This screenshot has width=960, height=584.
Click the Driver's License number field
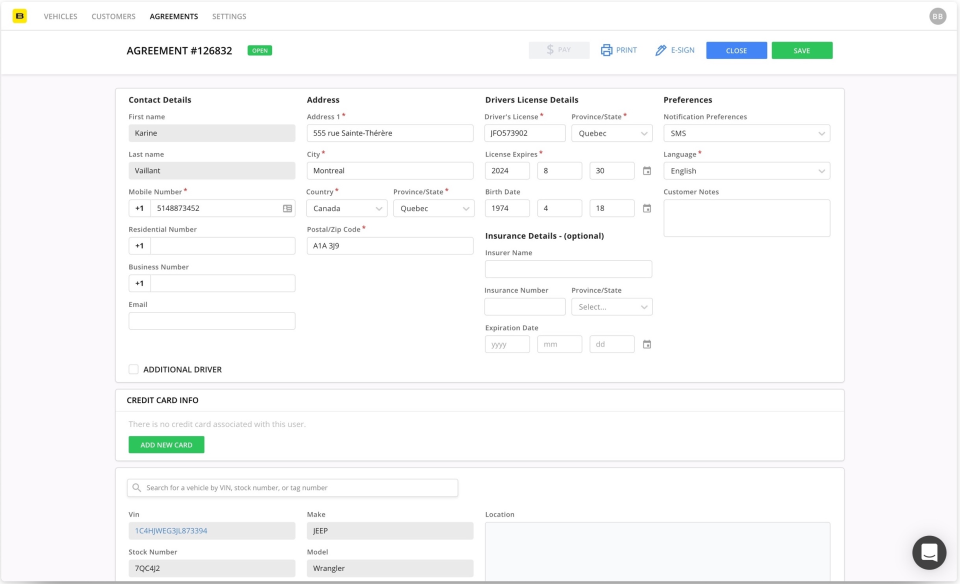525,133
